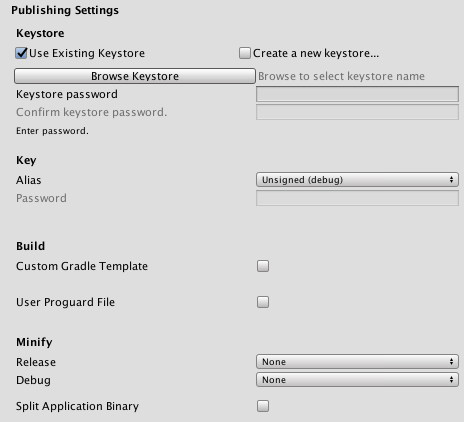Image resolution: width=464 pixels, height=422 pixels.
Task: Click the Release dropdown arrow indicator
Action: point(451,362)
